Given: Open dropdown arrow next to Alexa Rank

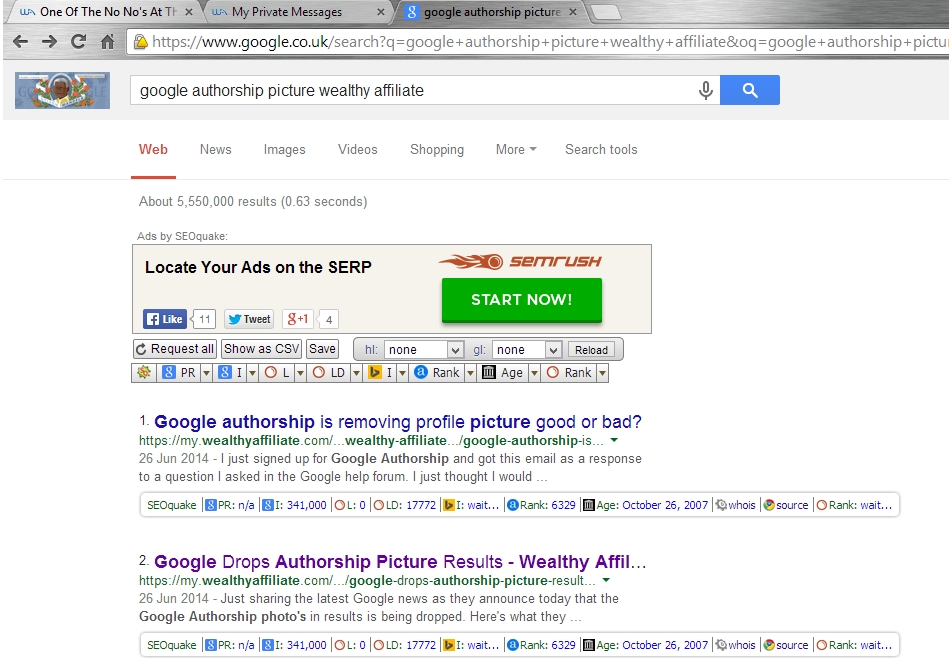Looking at the screenshot, I should click(x=470, y=373).
